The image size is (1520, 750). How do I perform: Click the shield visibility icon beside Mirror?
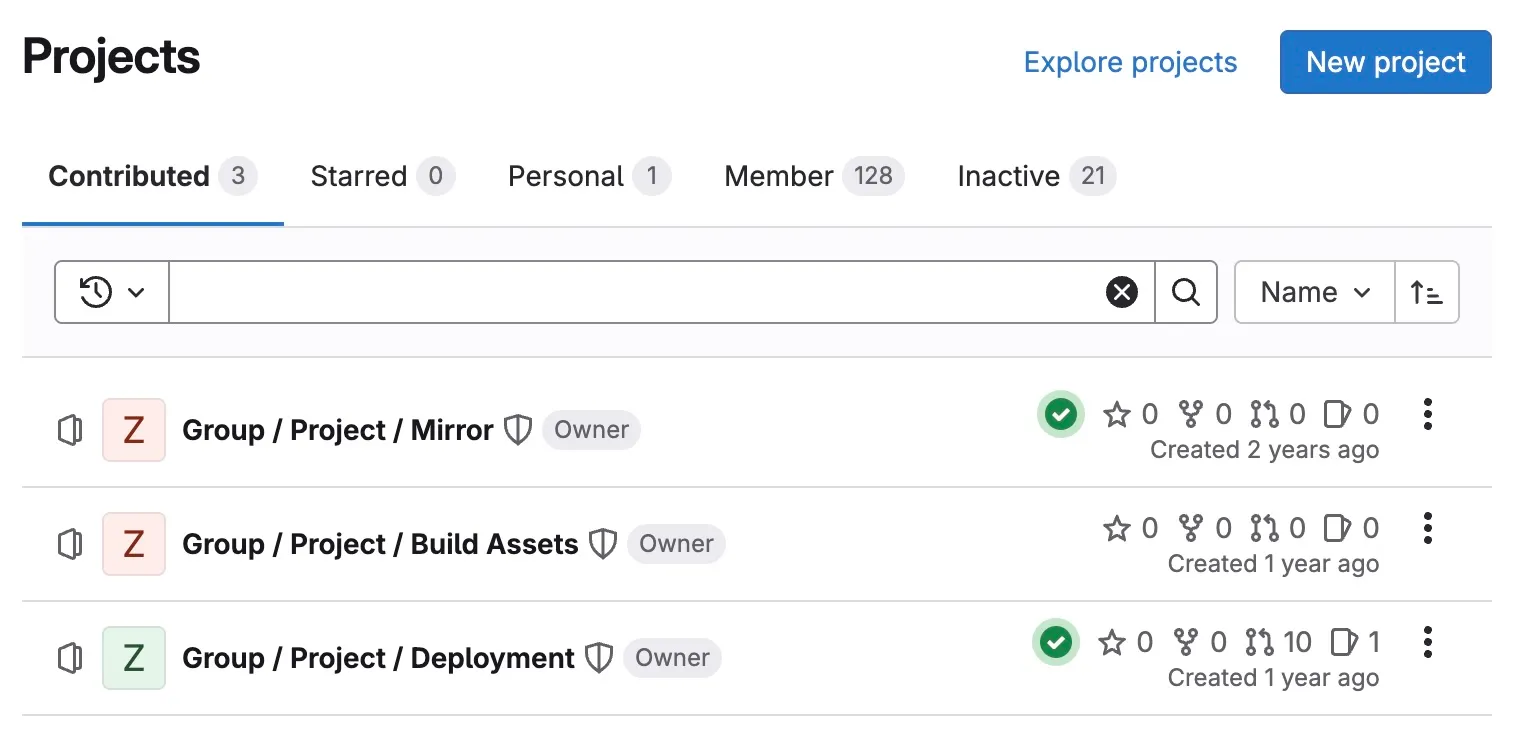517,430
